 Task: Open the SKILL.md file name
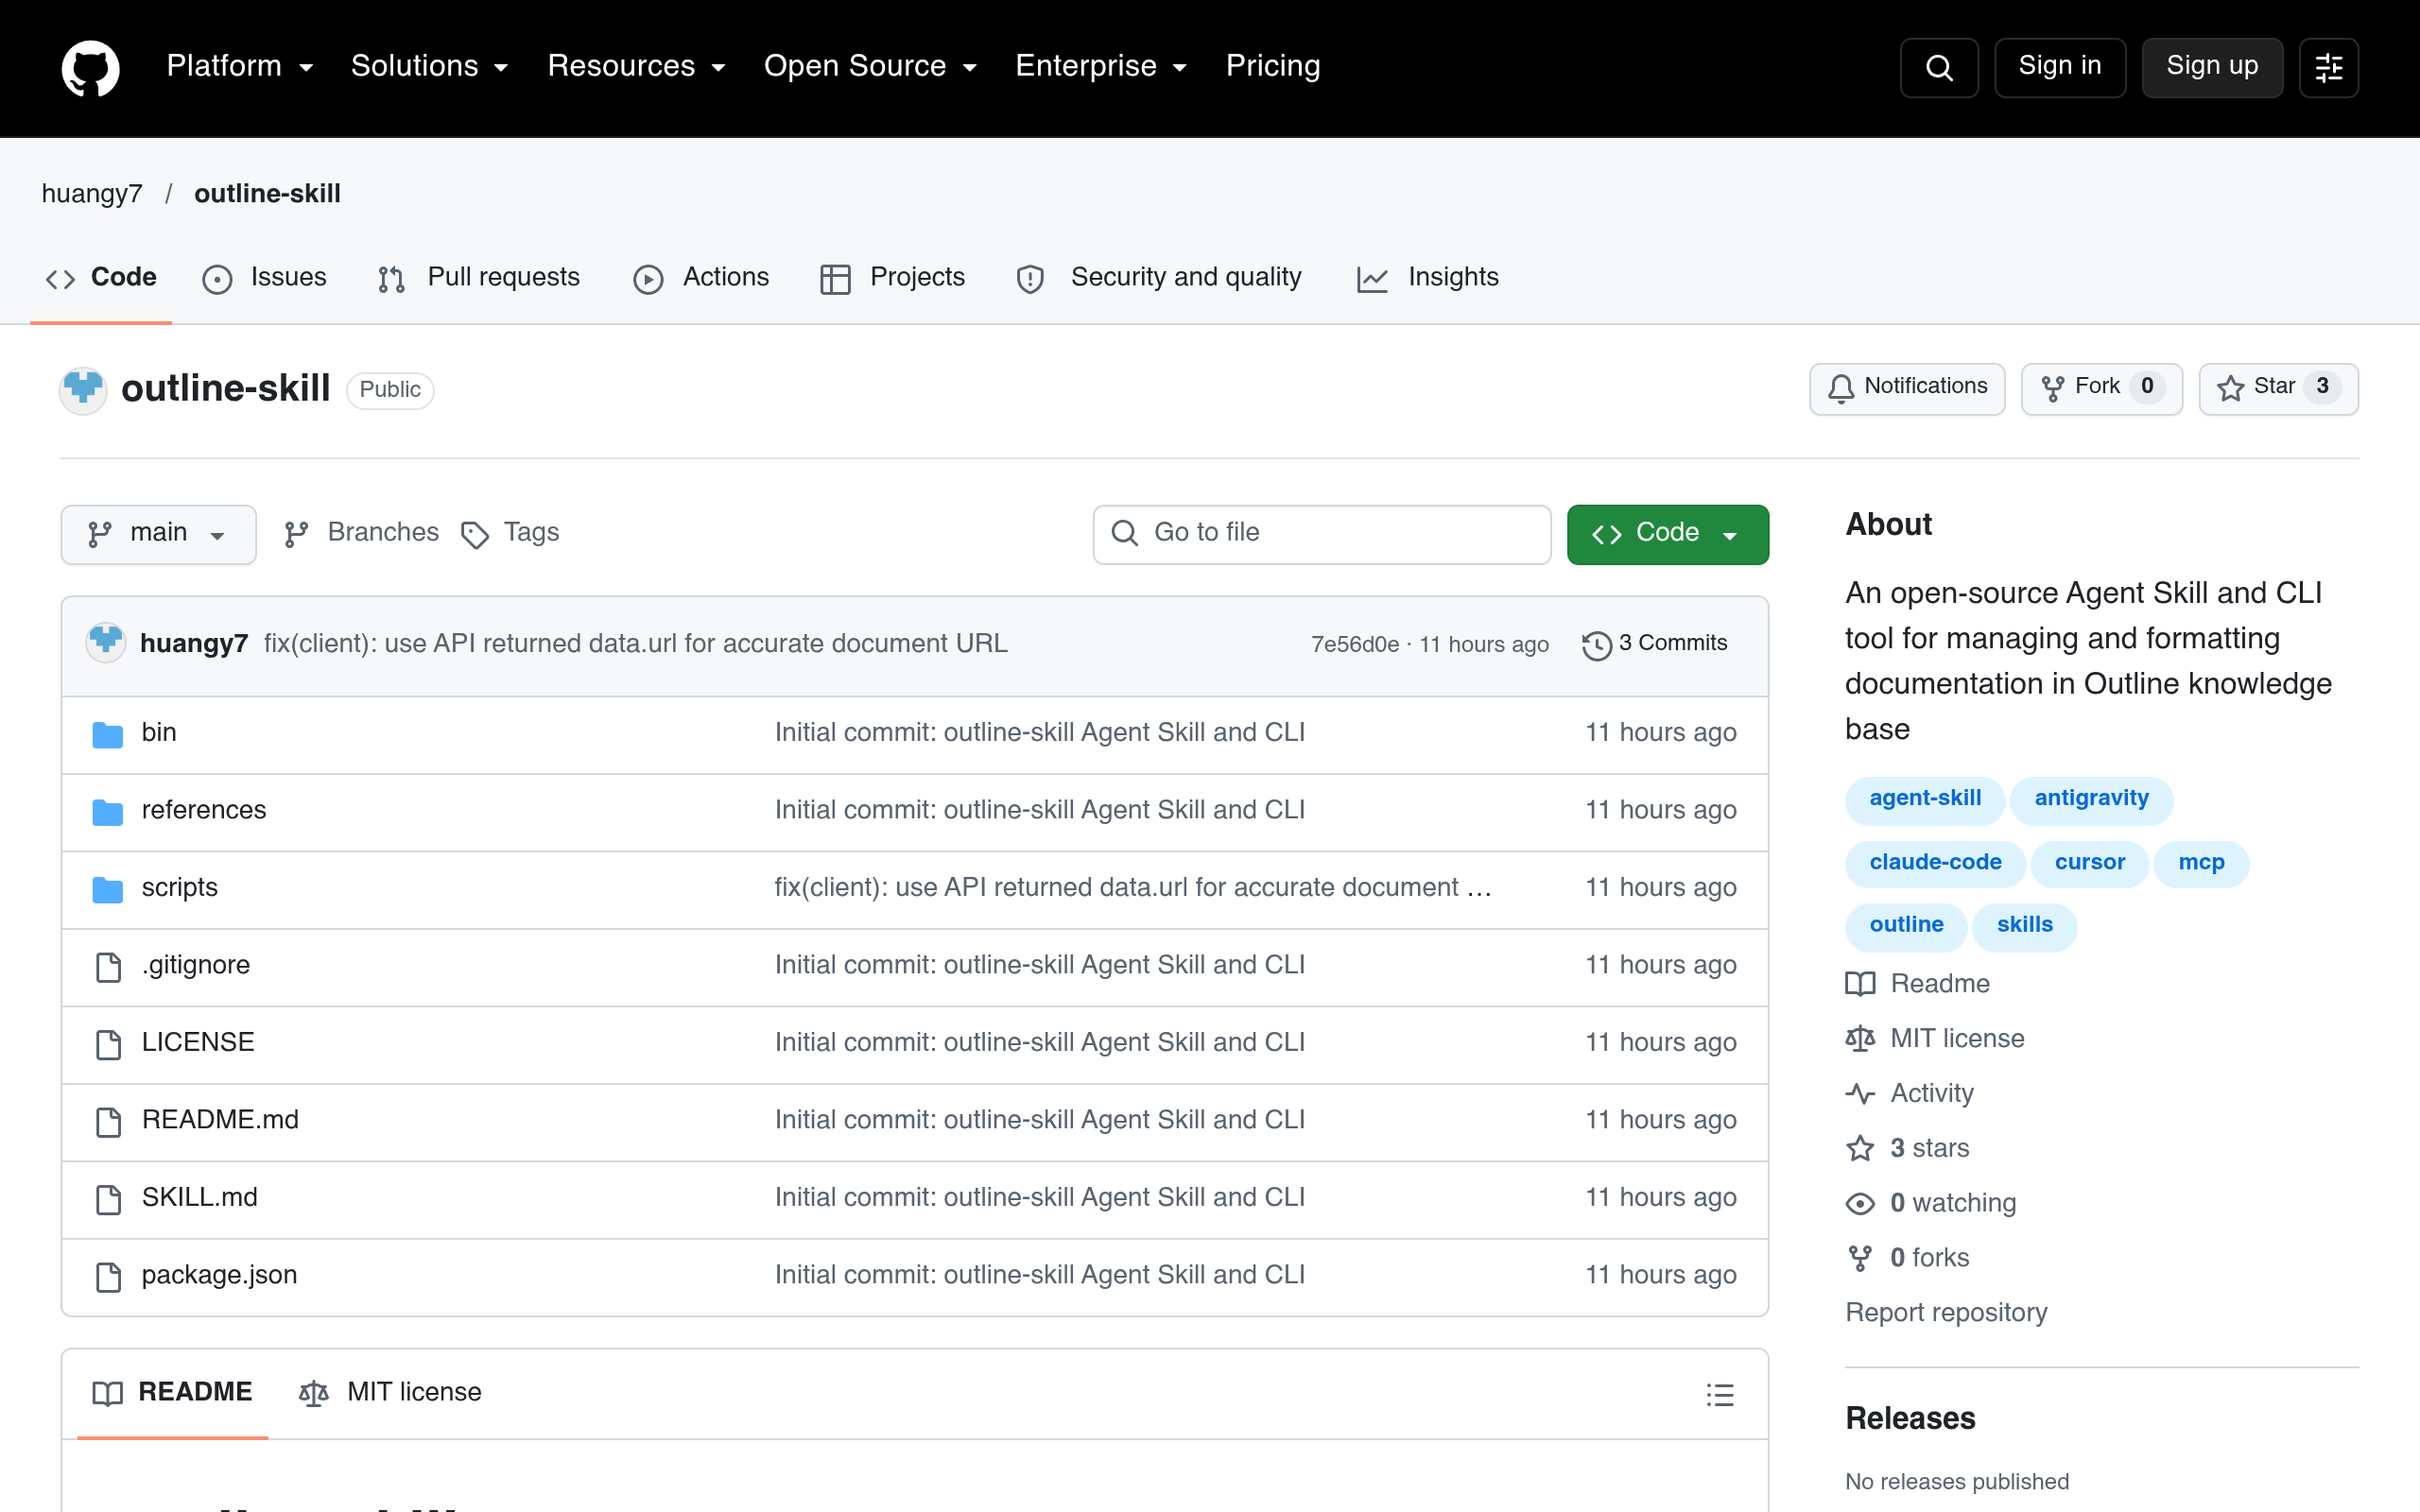200,1198
